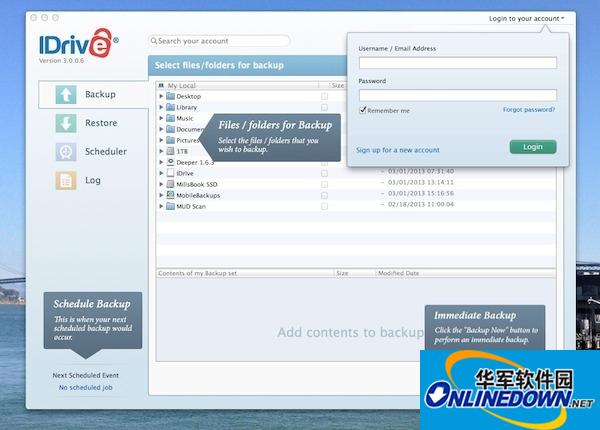Select the Deeper 1.6.3 disk icon
600x430 pixels.
(x=170, y=162)
